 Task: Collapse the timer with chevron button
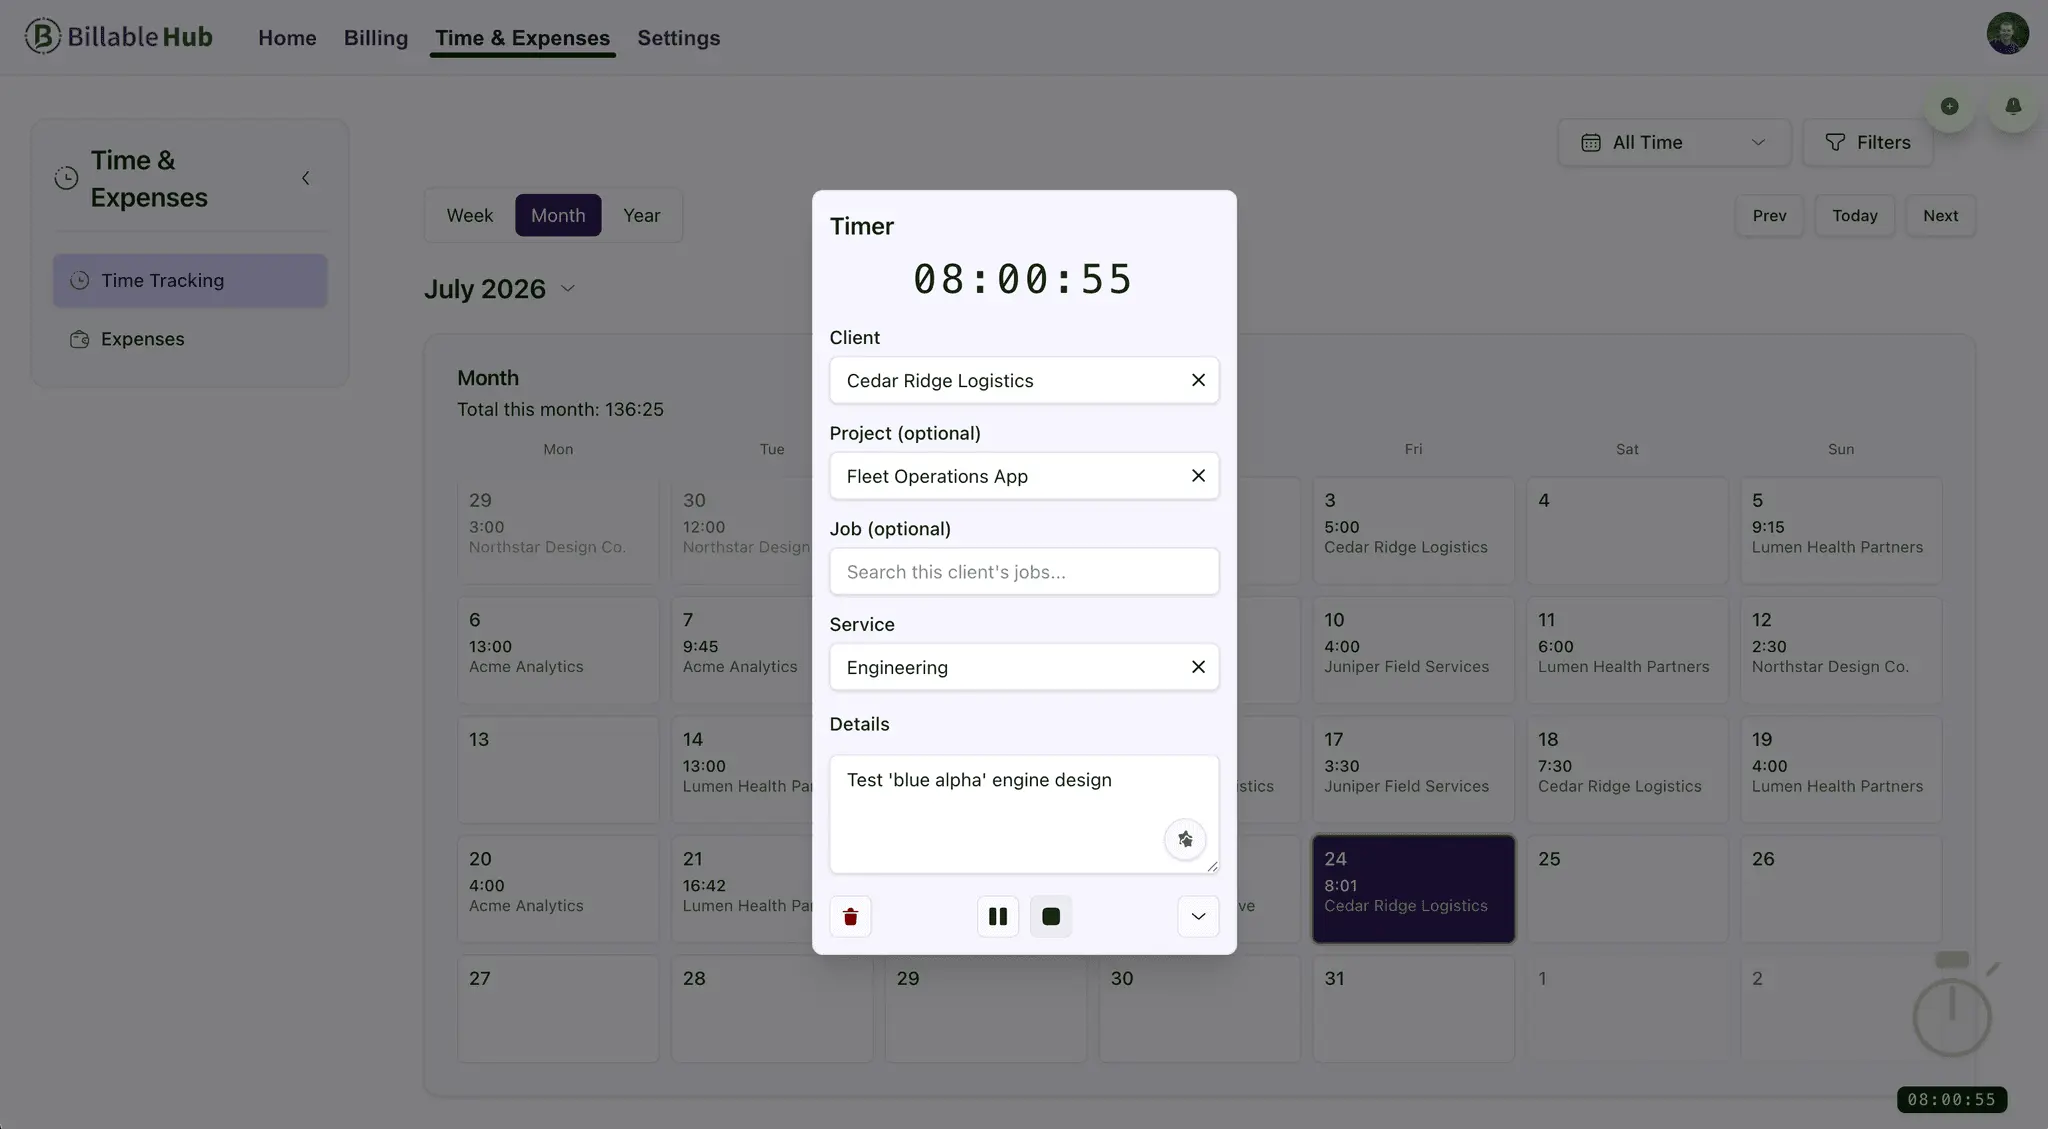click(1198, 916)
